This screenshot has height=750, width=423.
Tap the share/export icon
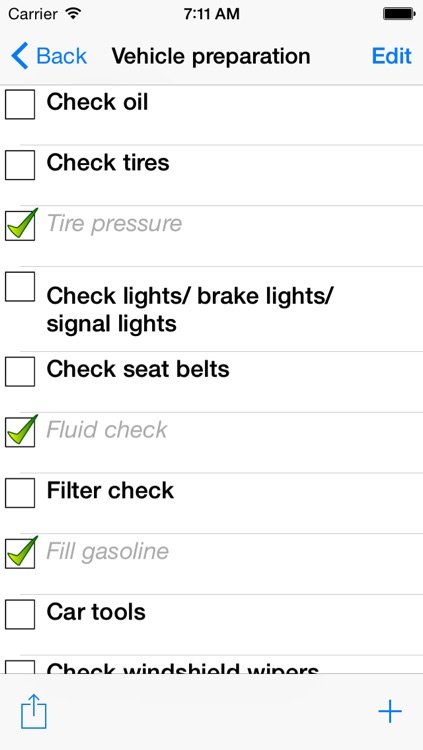pyautogui.click(x=33, y=711)
